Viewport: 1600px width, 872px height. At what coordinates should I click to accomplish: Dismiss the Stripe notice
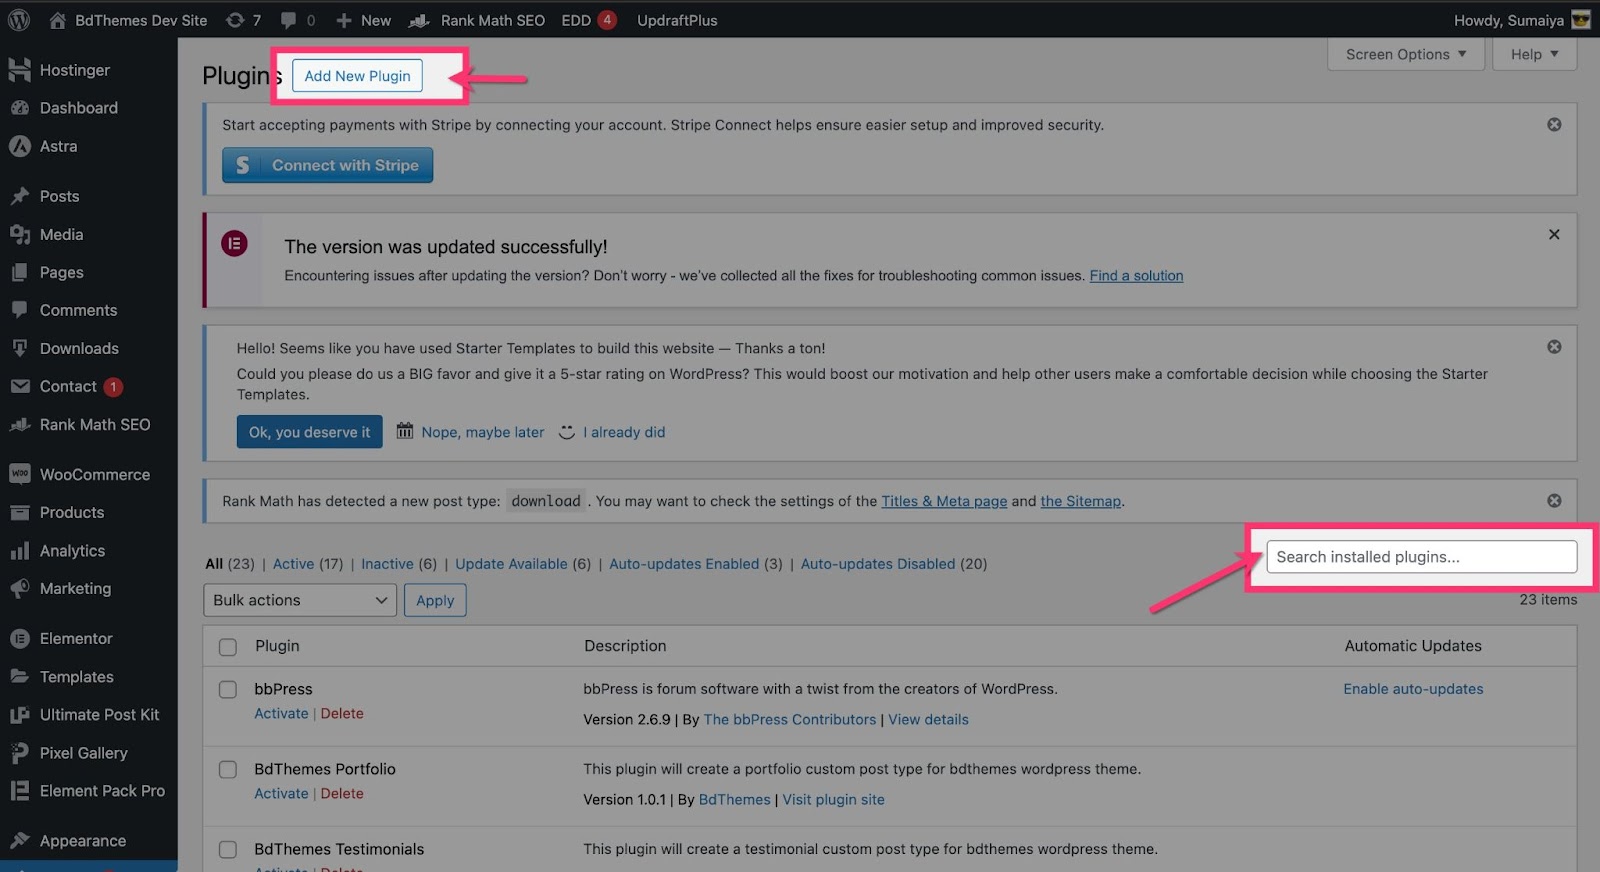tap(1554, 125)
